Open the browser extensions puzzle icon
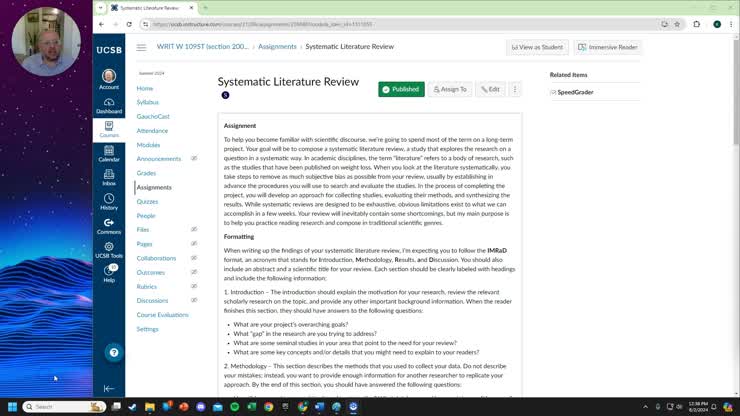 pyautogui.click(x=697, y=24)
